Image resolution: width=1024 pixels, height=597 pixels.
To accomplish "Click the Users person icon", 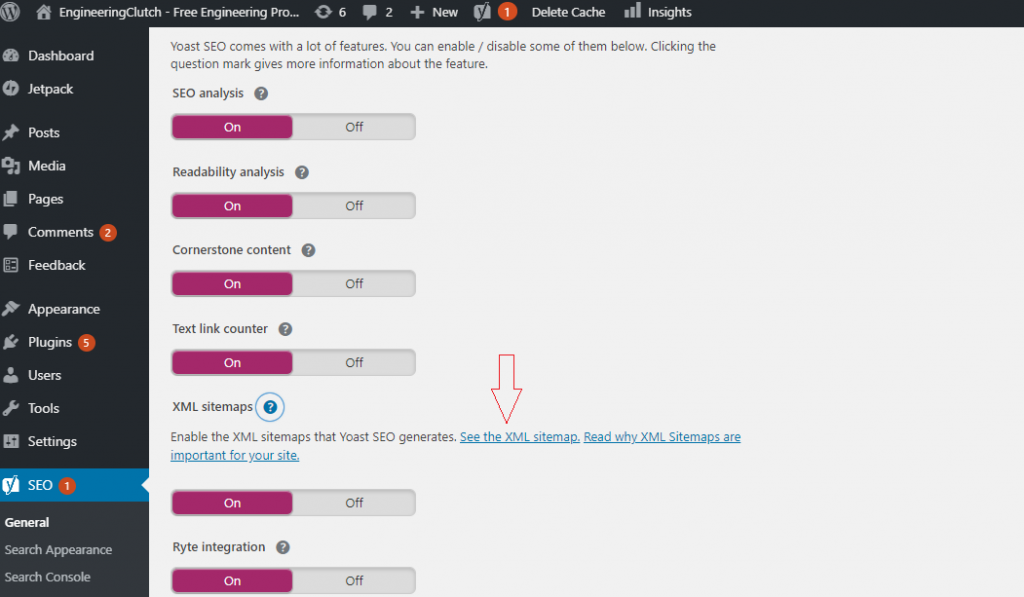I will [x=10, y=375].
